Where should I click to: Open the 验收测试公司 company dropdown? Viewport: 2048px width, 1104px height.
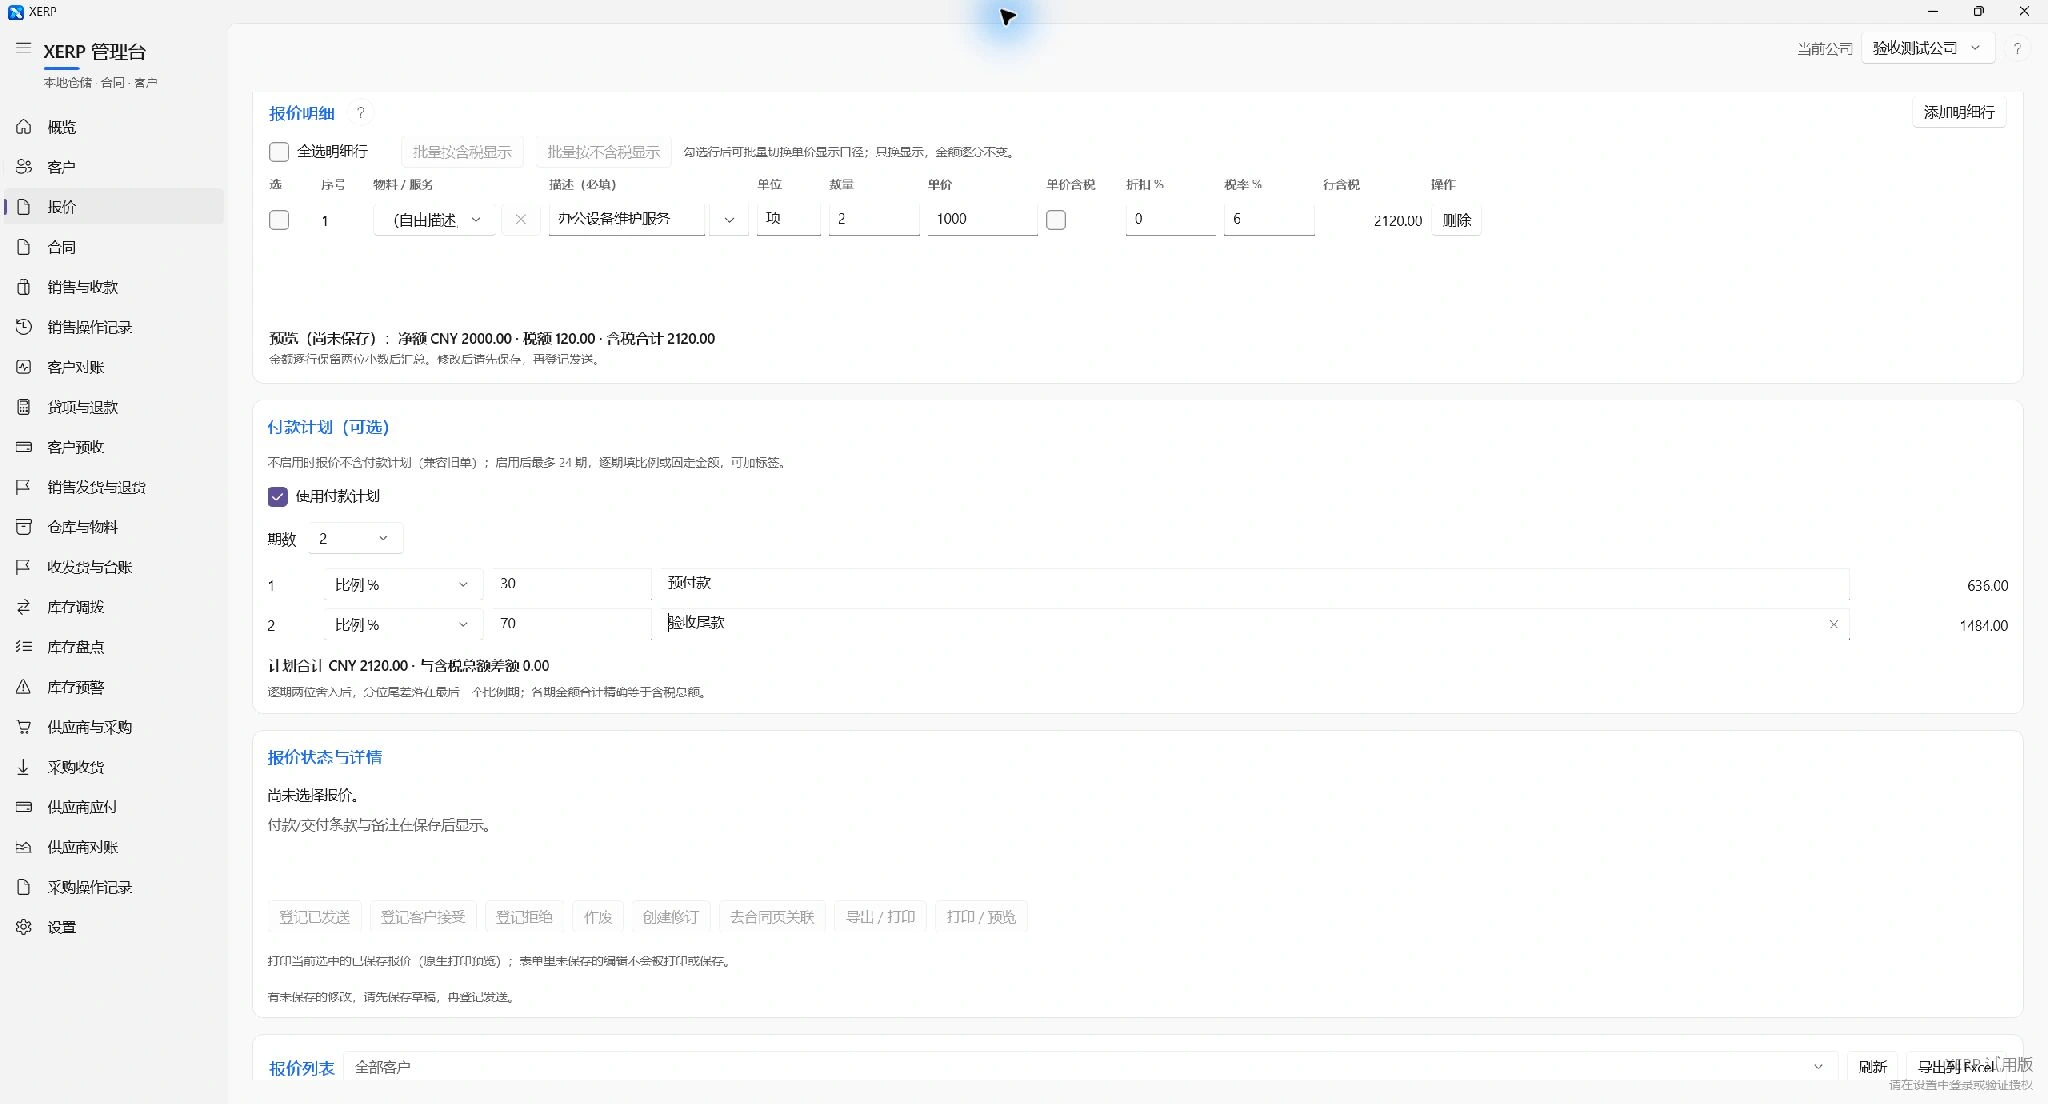tap(1927, 48)
